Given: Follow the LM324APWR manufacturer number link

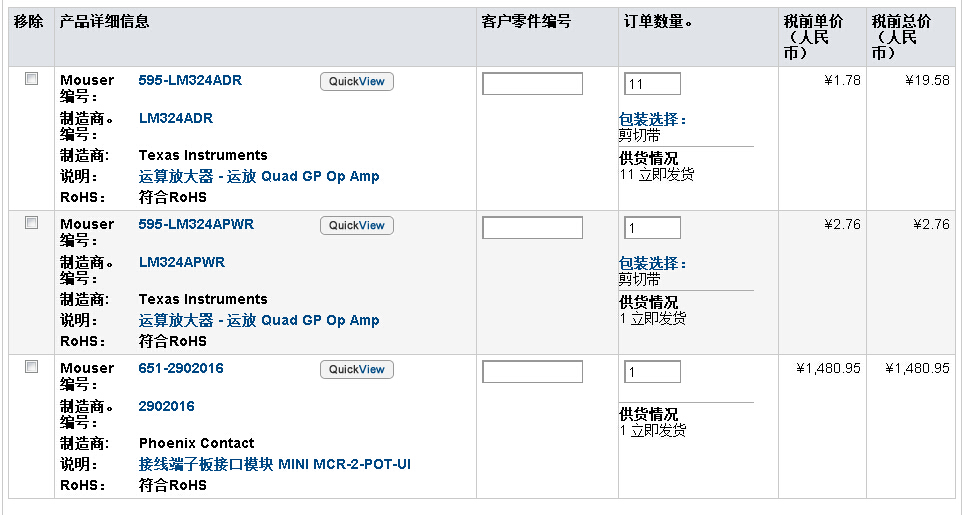Looking at the screenshot, I should [x=182, y=262].
